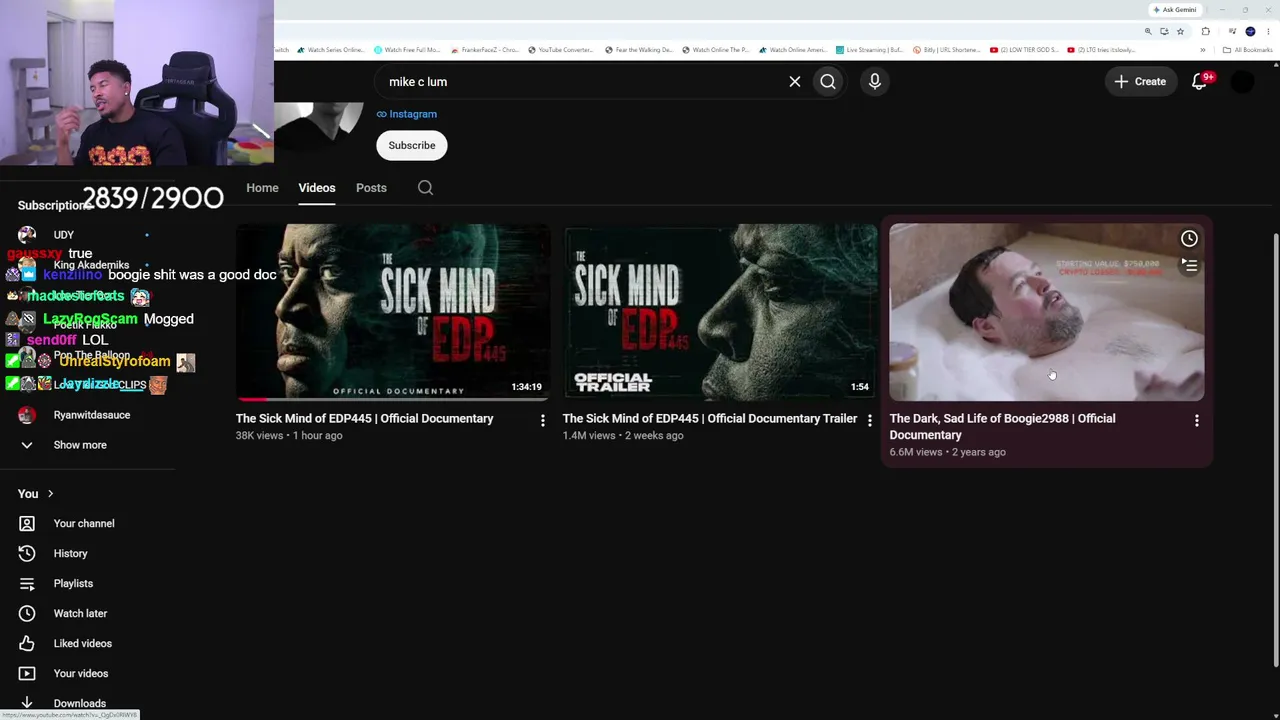
Task: Bookmark this page with the star icon
Action: (1180, 31)
